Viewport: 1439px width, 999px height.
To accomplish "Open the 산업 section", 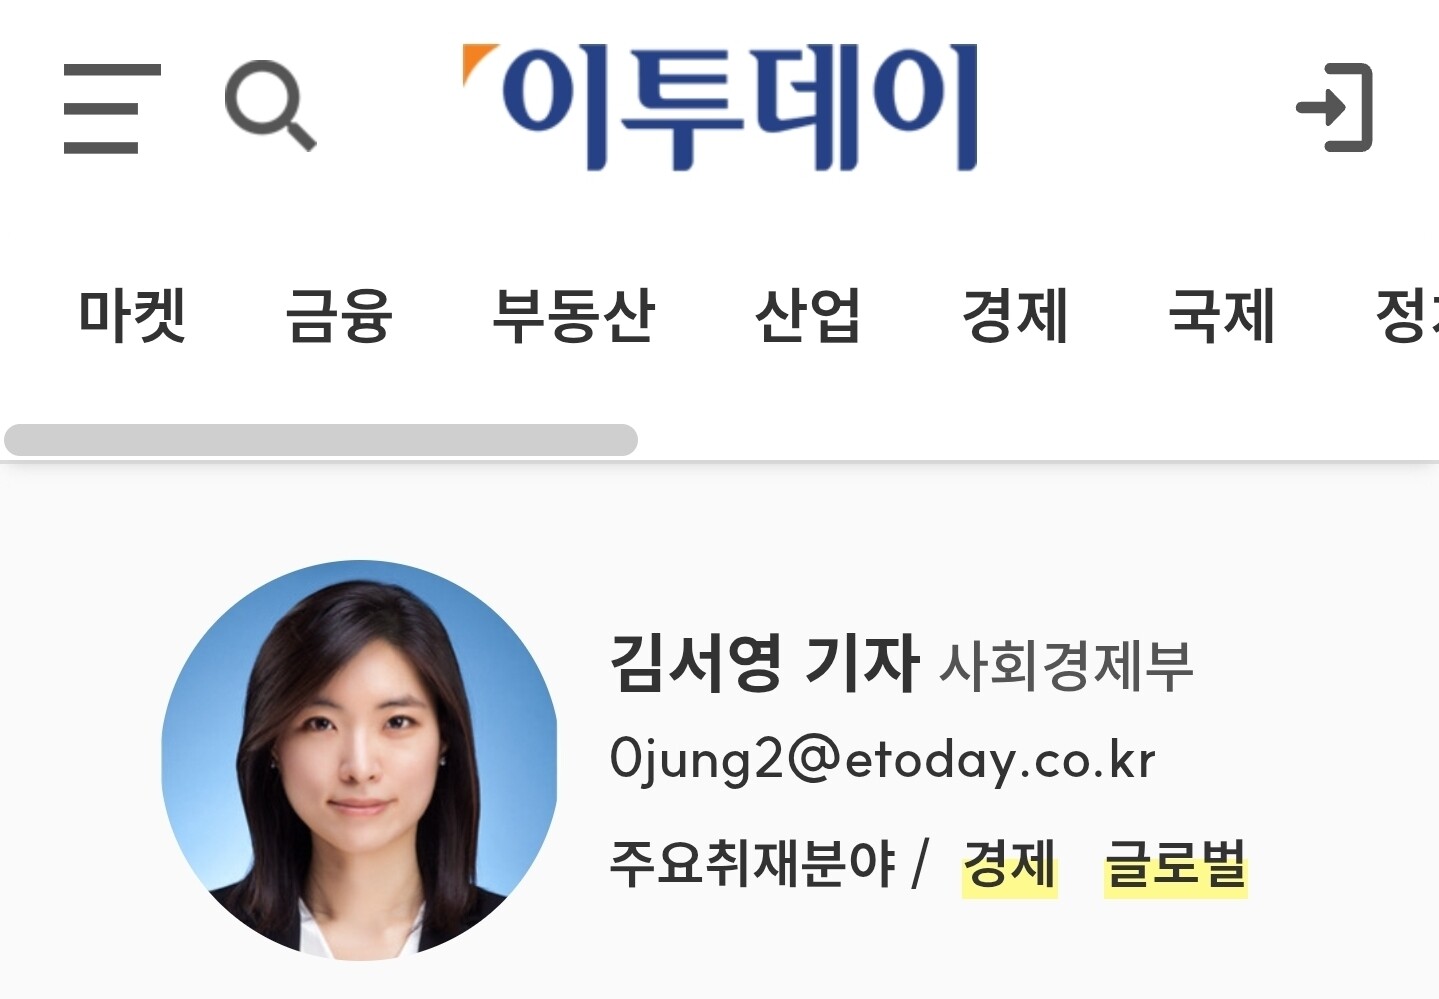I will [x=808, y=316].
